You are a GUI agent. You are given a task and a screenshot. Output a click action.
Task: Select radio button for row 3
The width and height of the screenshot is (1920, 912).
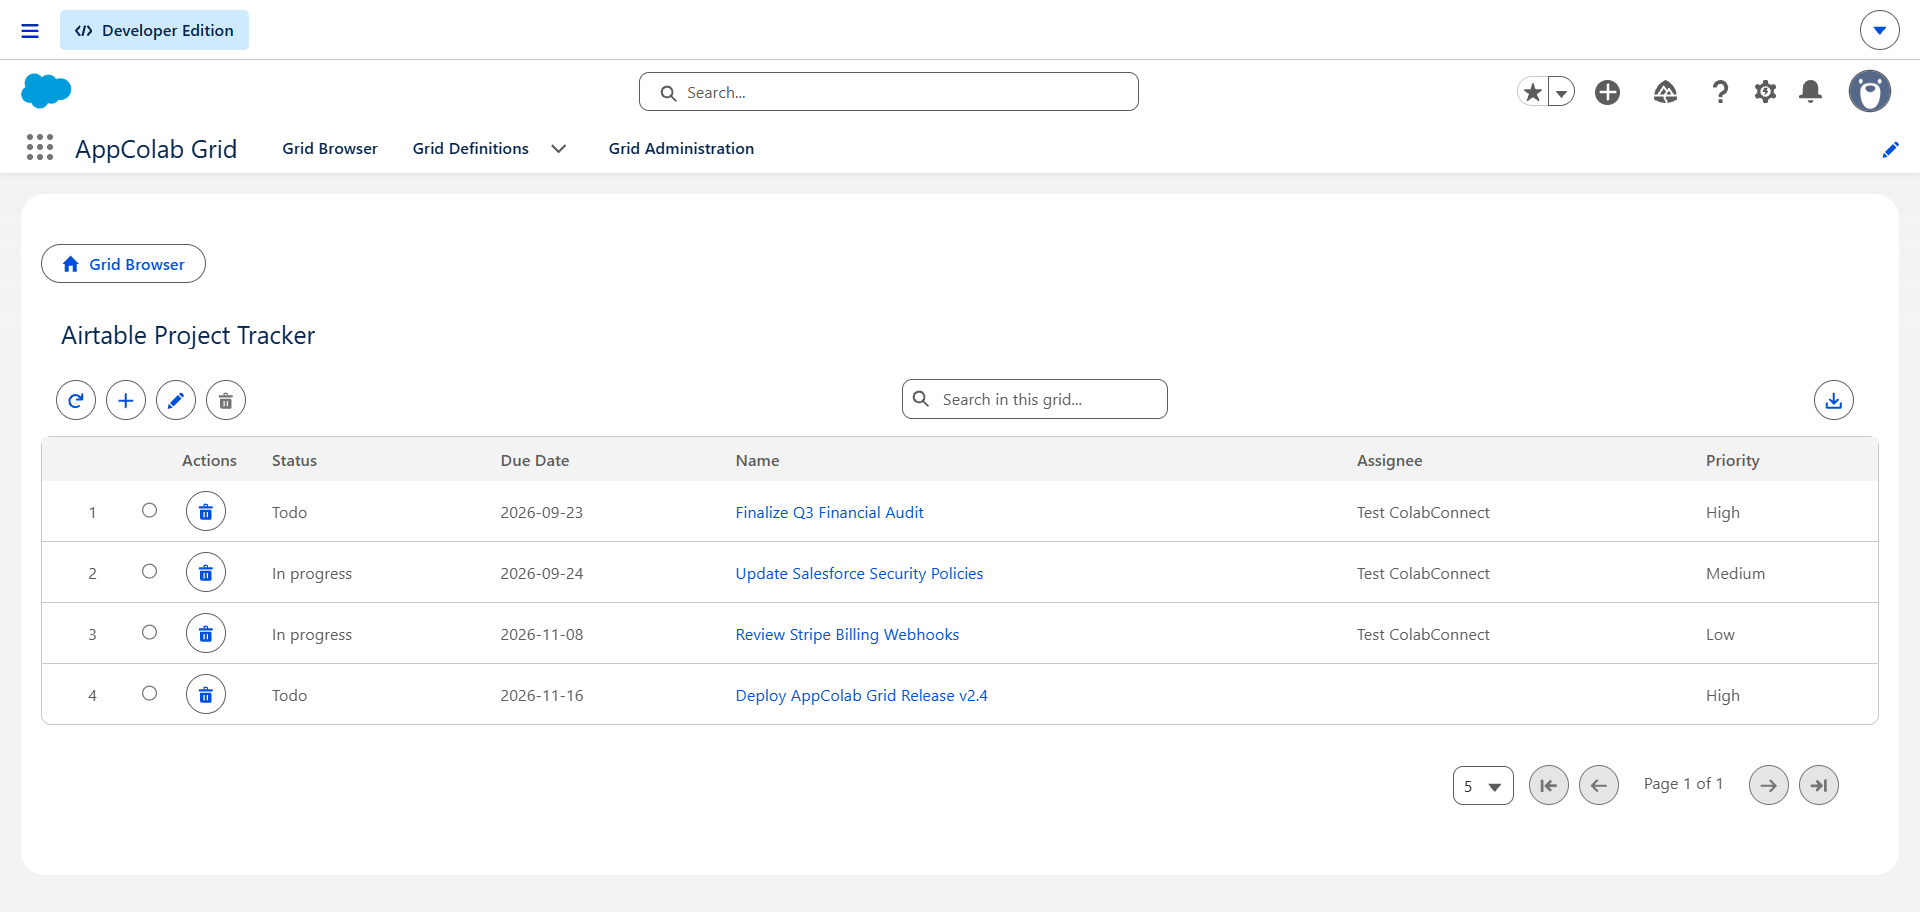(149, 632)
